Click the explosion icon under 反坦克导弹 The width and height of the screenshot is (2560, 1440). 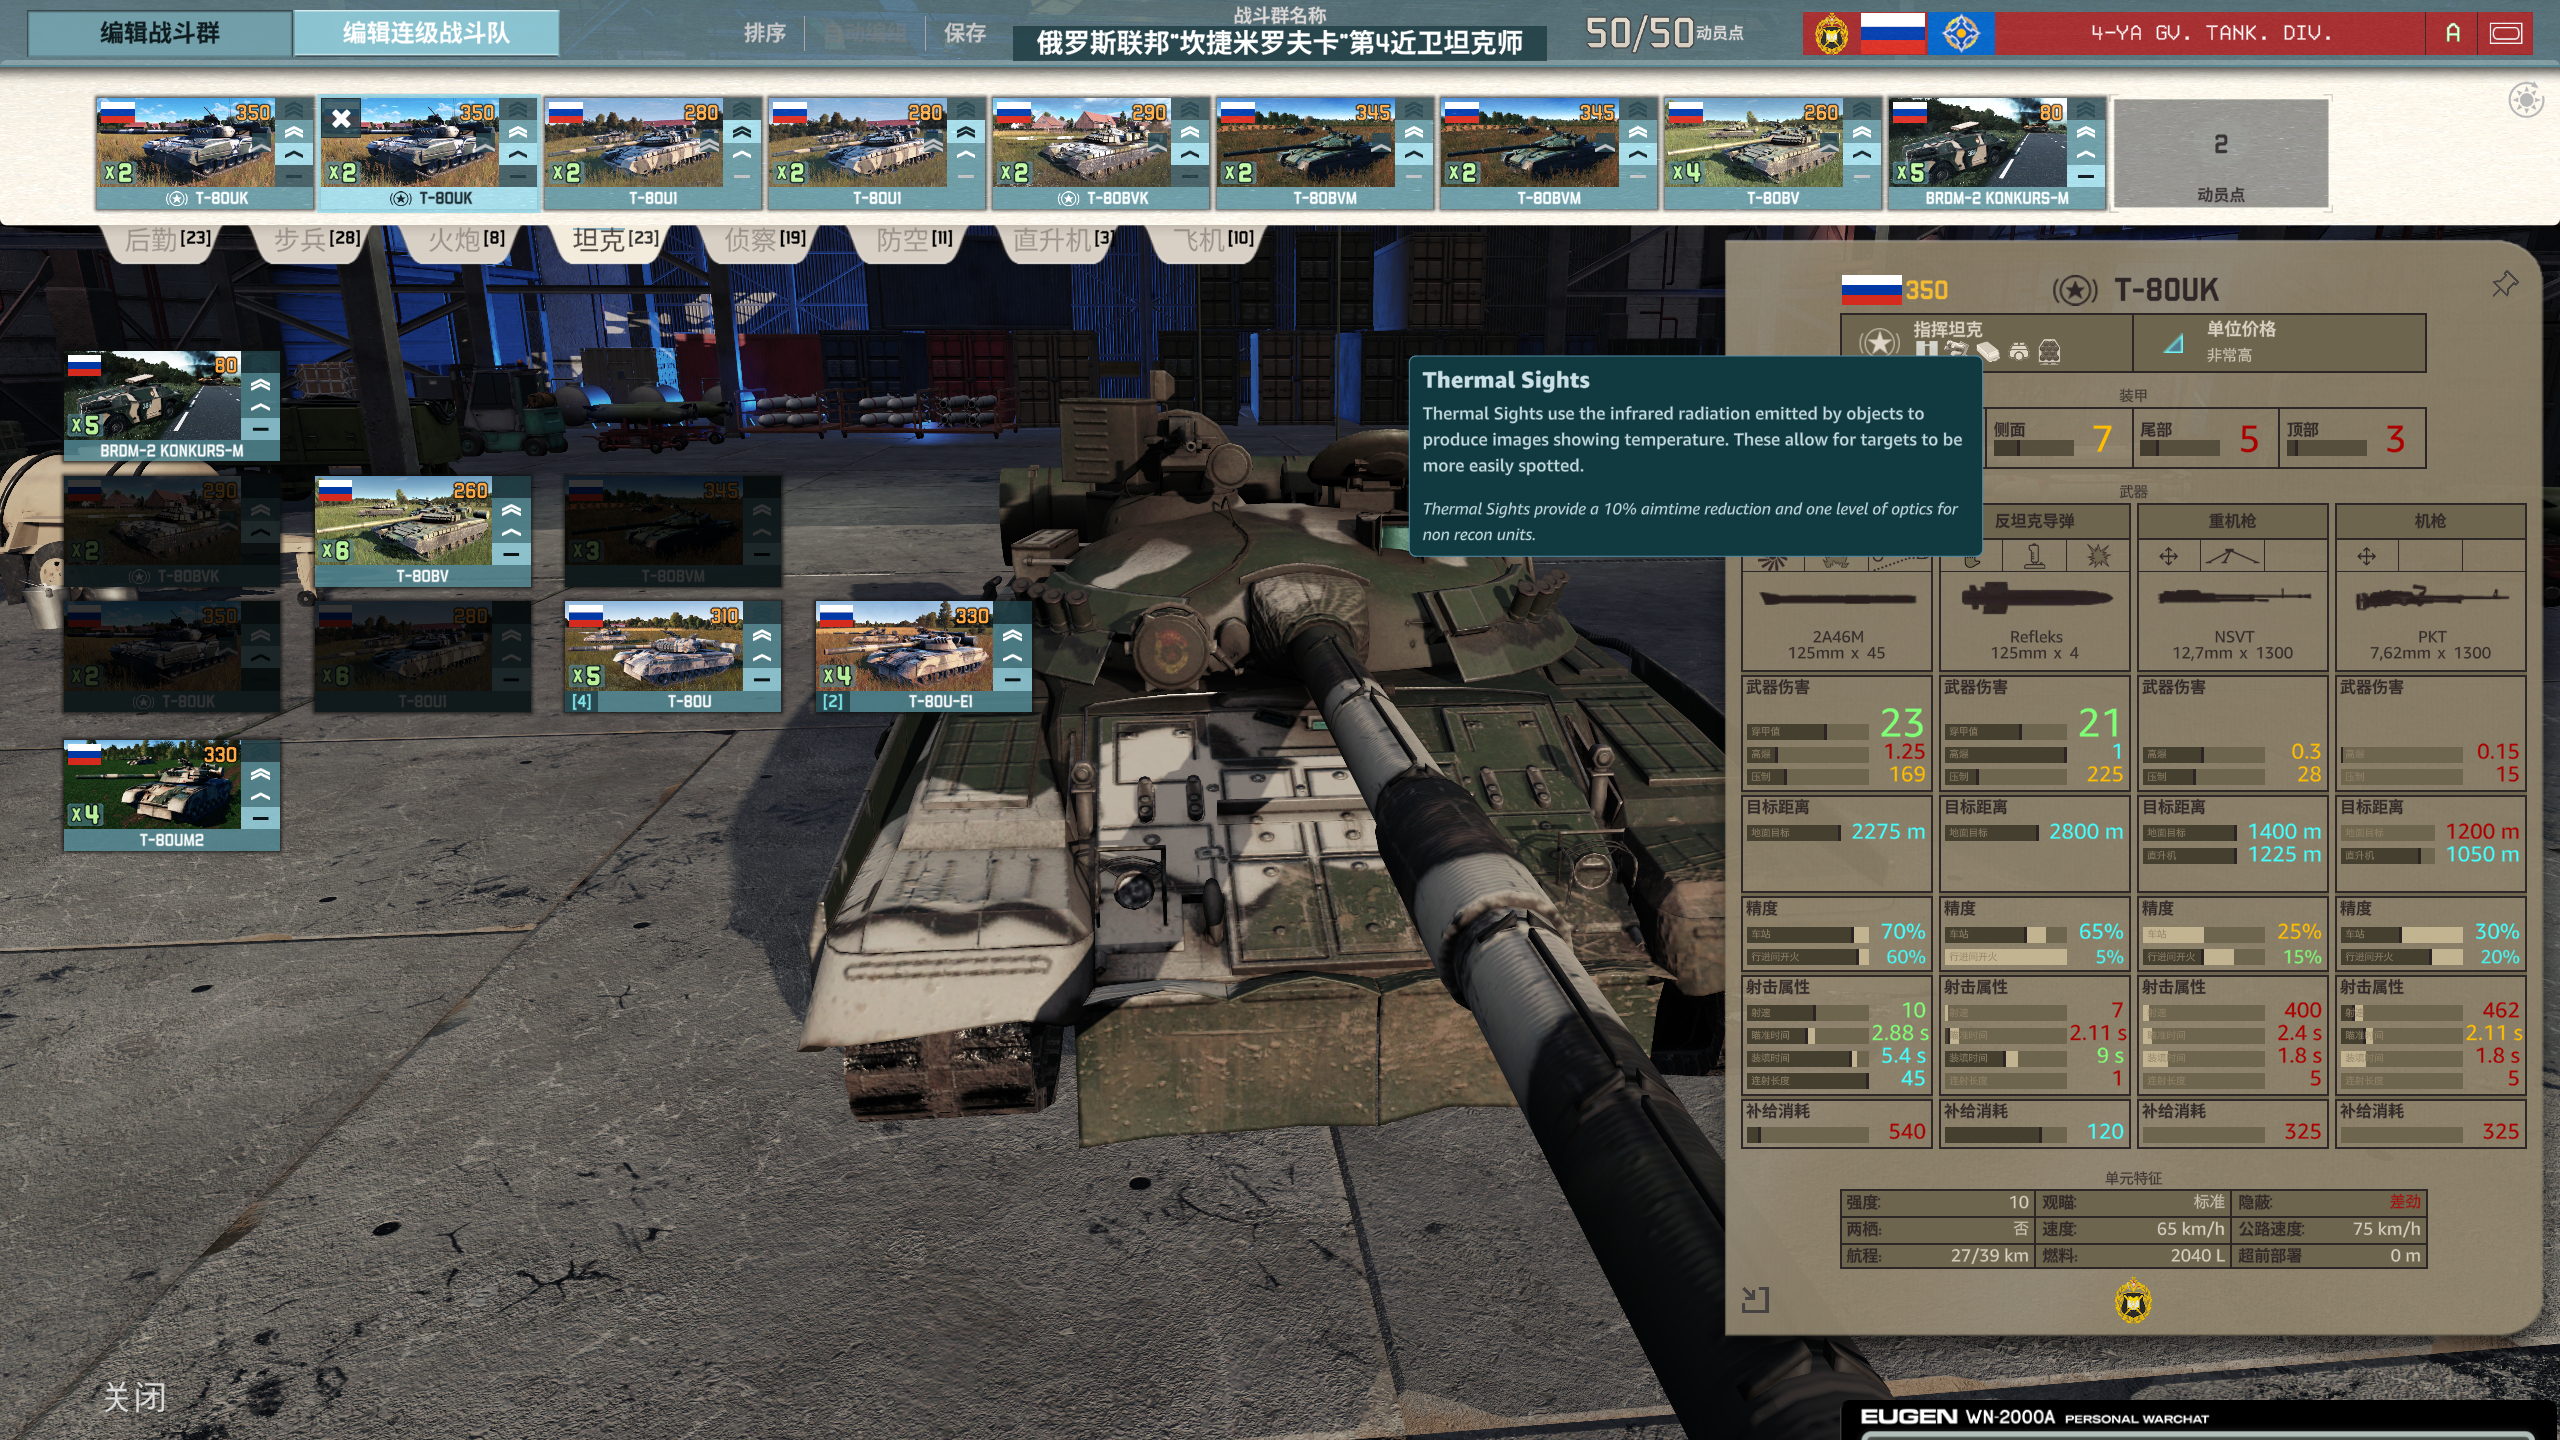2098,555
